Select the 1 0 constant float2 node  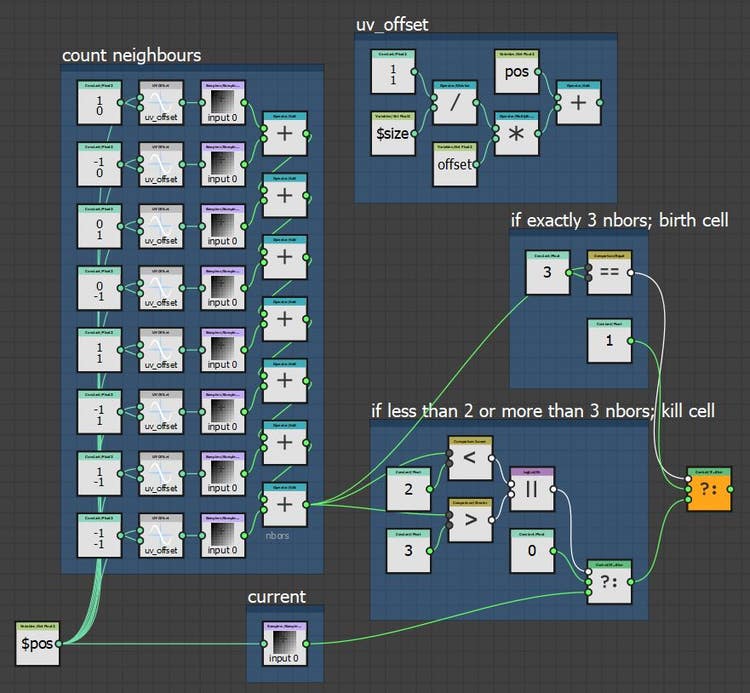tap(99, 102)
